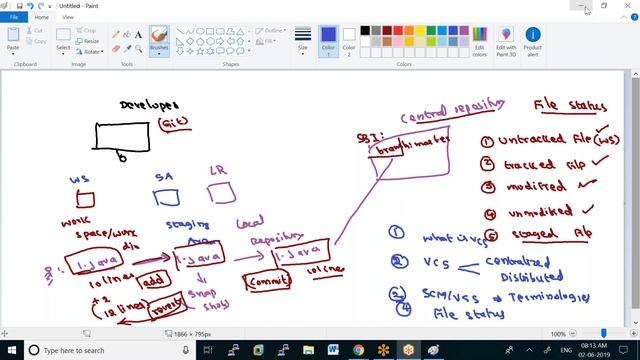This screenshot has width=640, height=360.
Task: Click the zoom in plus button
Action: coord(633,333)
